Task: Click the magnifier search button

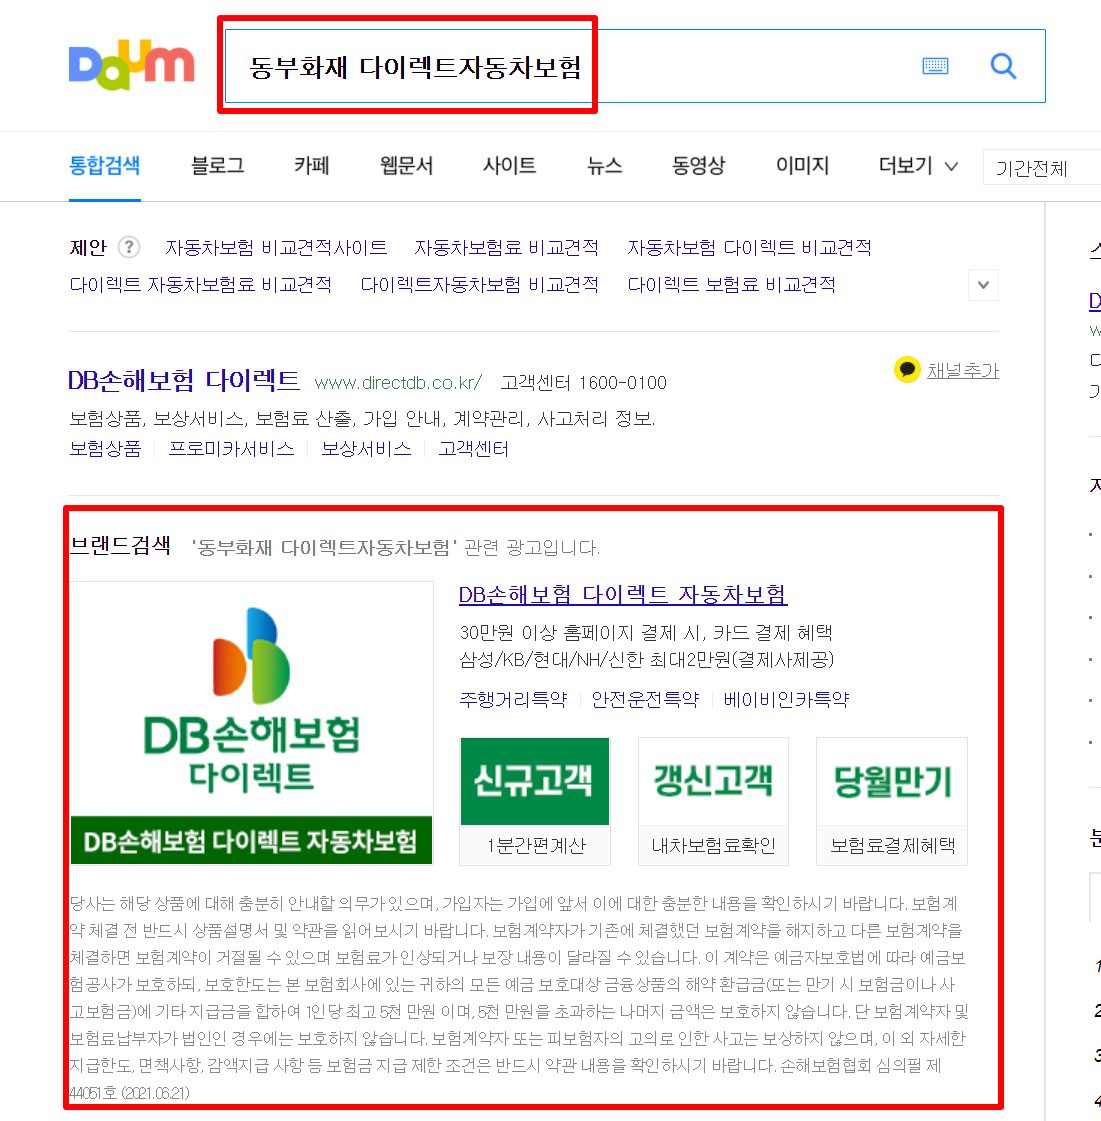Action: (1003, 66)
